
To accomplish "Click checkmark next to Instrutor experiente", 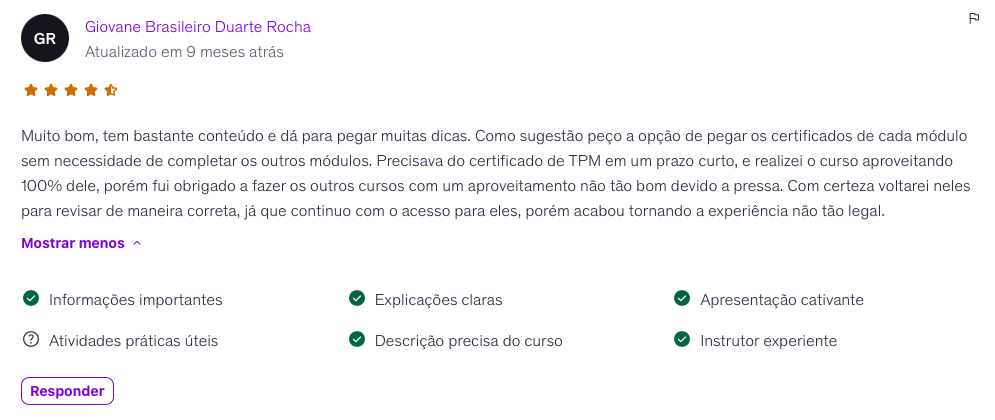I will [682, 339].
